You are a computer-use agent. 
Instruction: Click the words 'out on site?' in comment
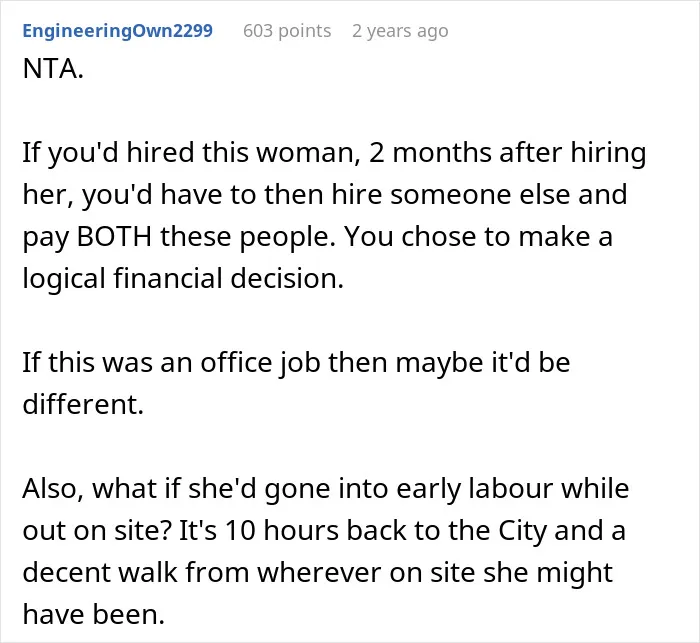97,530
